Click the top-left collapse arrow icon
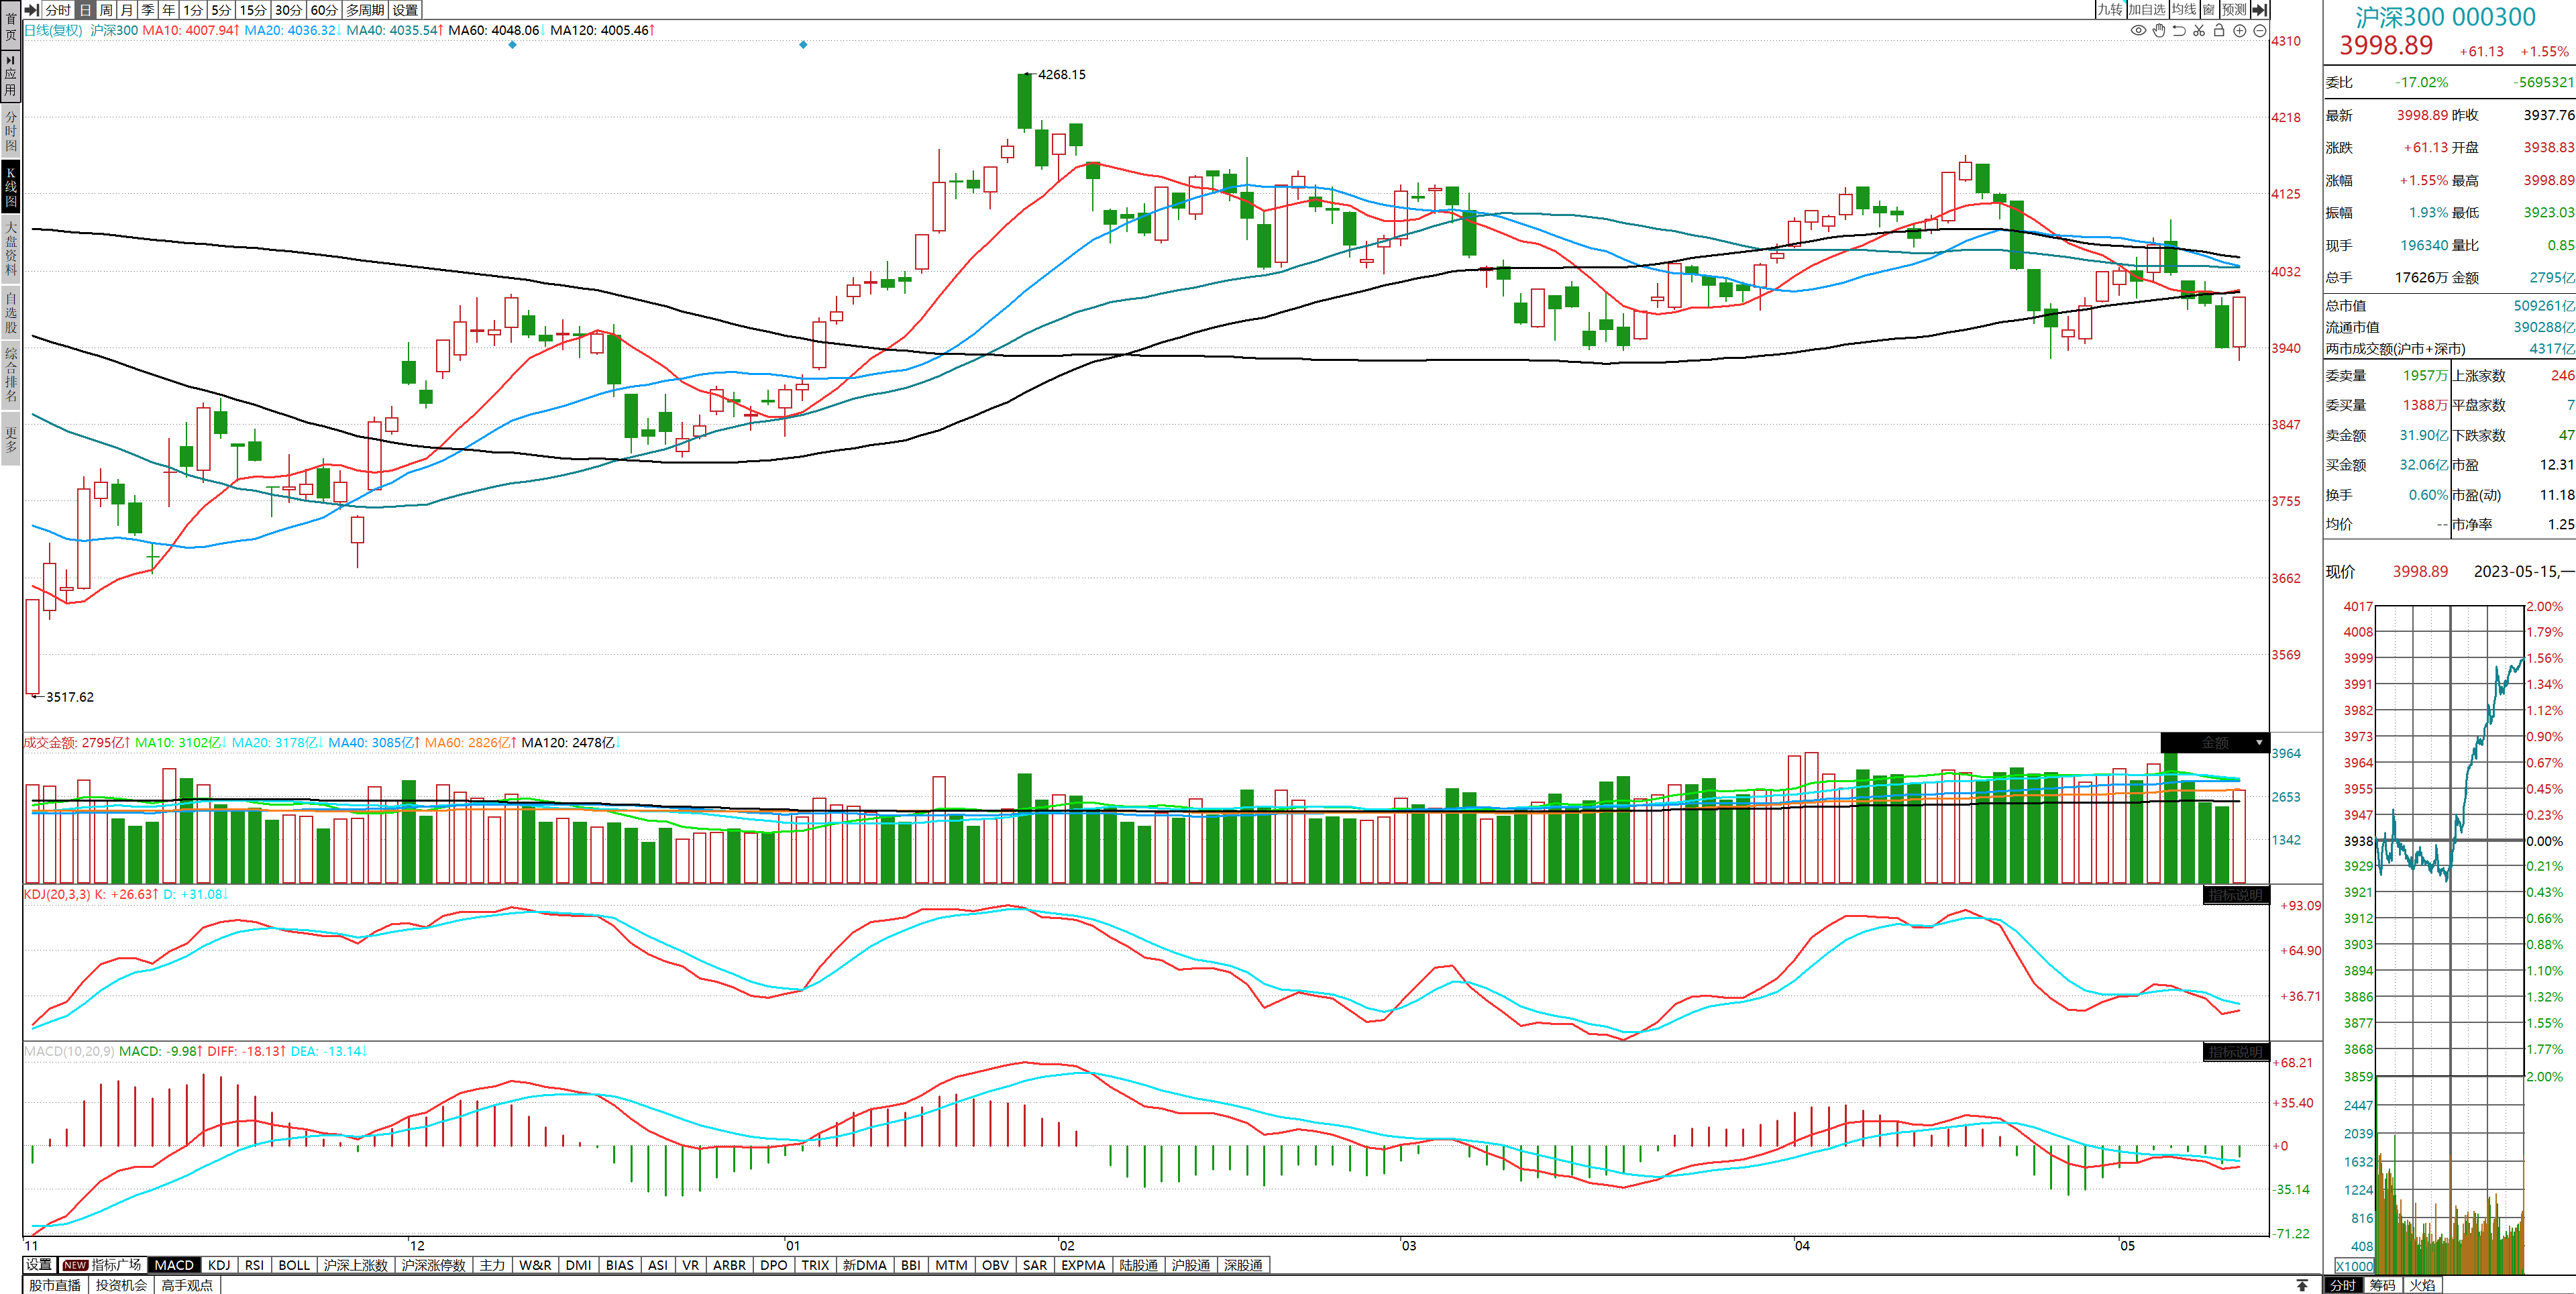 coord(32,10)
